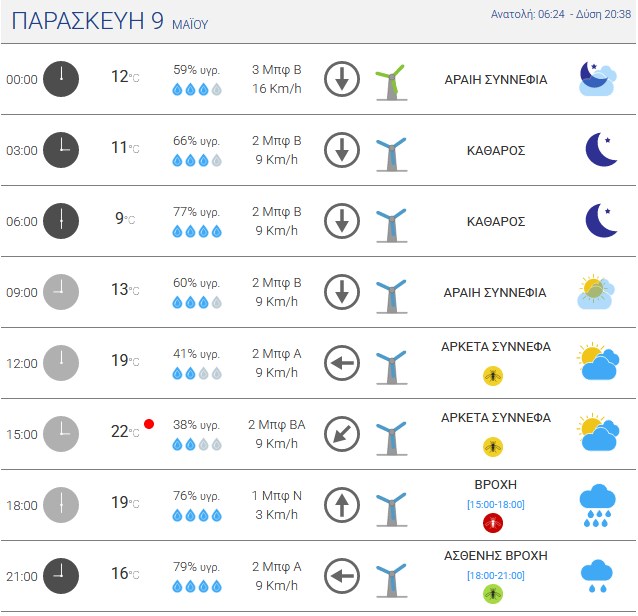The height and width of the screenshot is (616, 638).
Task: Click the green wind turbine icon at 00:00
Action: click(391, 82)
